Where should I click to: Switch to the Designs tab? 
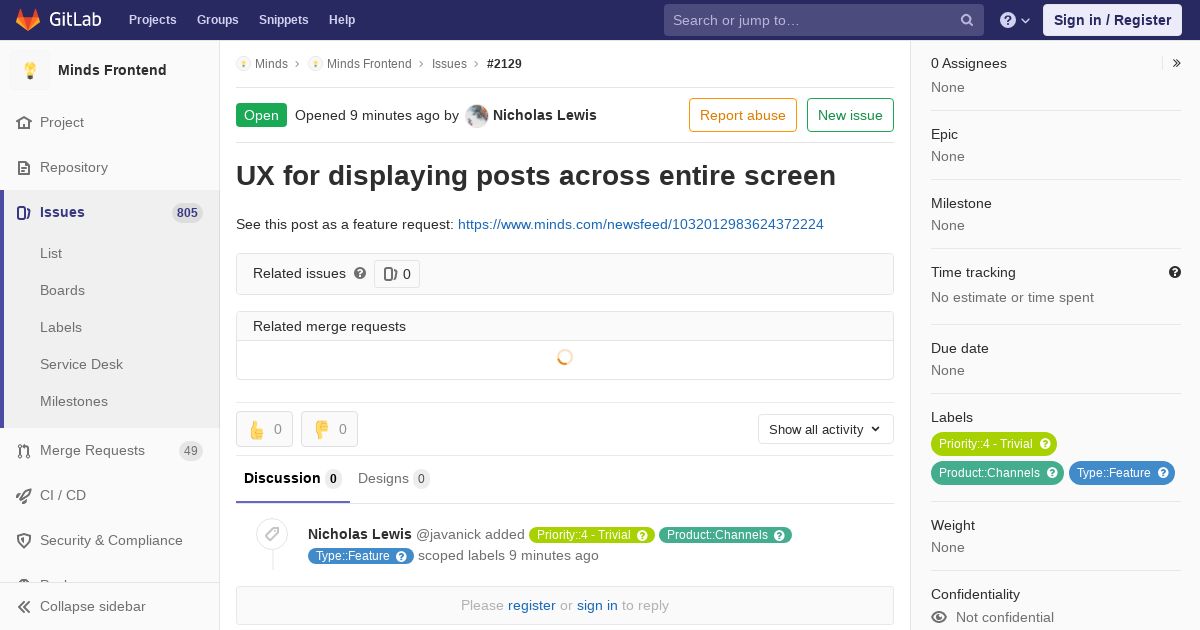pyautogui.click(x=394, y=478)
